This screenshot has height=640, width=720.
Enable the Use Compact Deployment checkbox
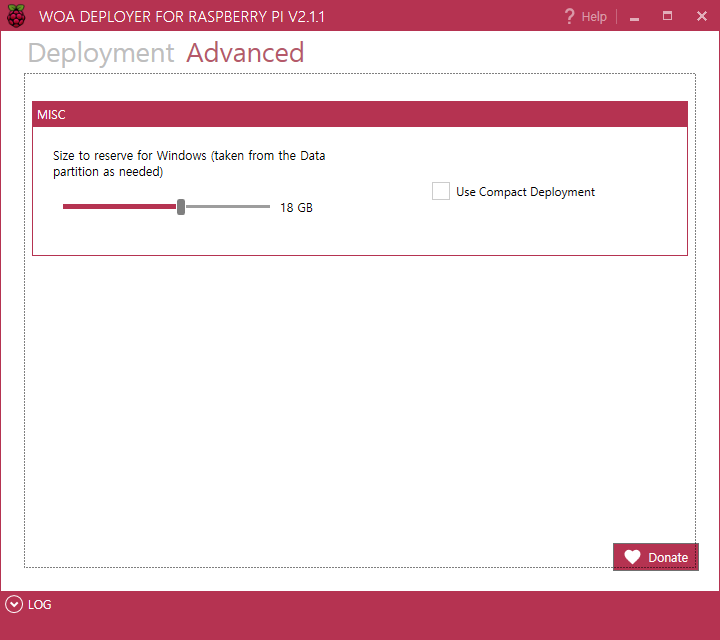pyautogui.click(x=440, y=191)
